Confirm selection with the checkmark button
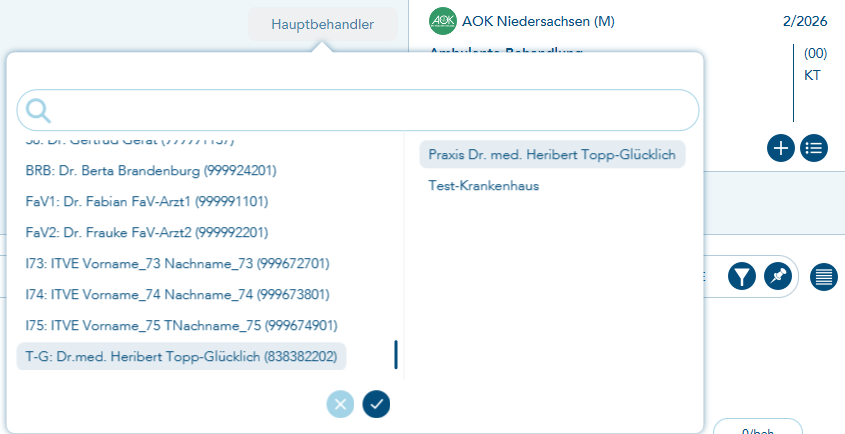This screenshot has width=845, height=434. [x=376, y=404]
